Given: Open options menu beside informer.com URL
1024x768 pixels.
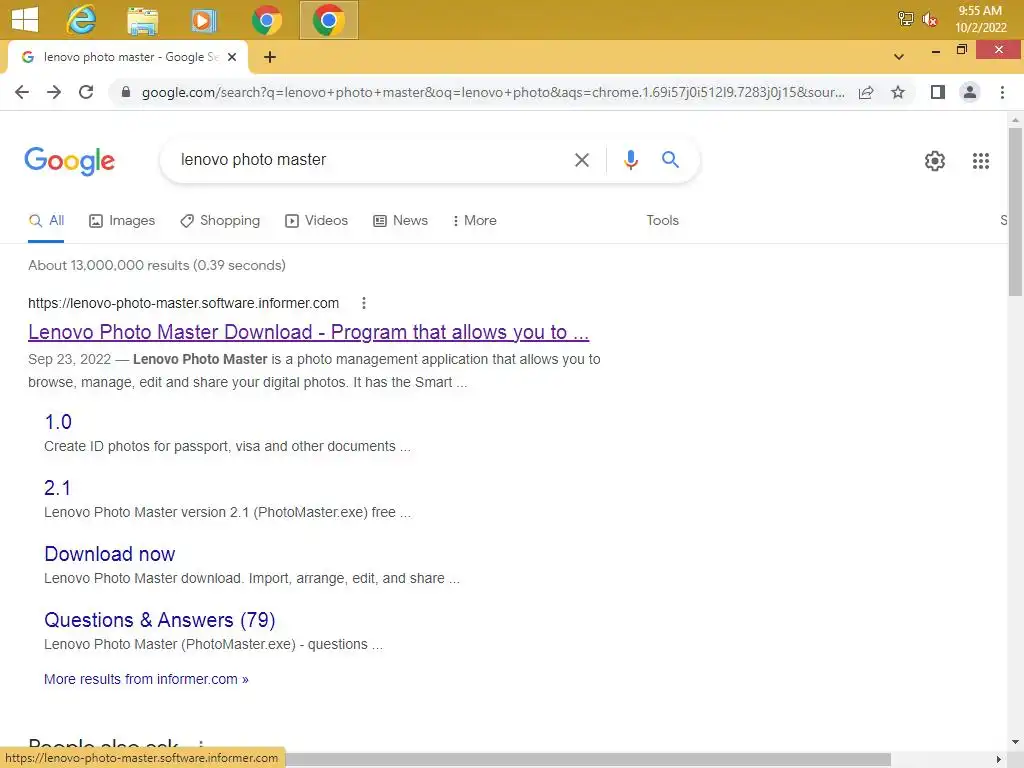Looking at the screenshot, I should 364,303.
